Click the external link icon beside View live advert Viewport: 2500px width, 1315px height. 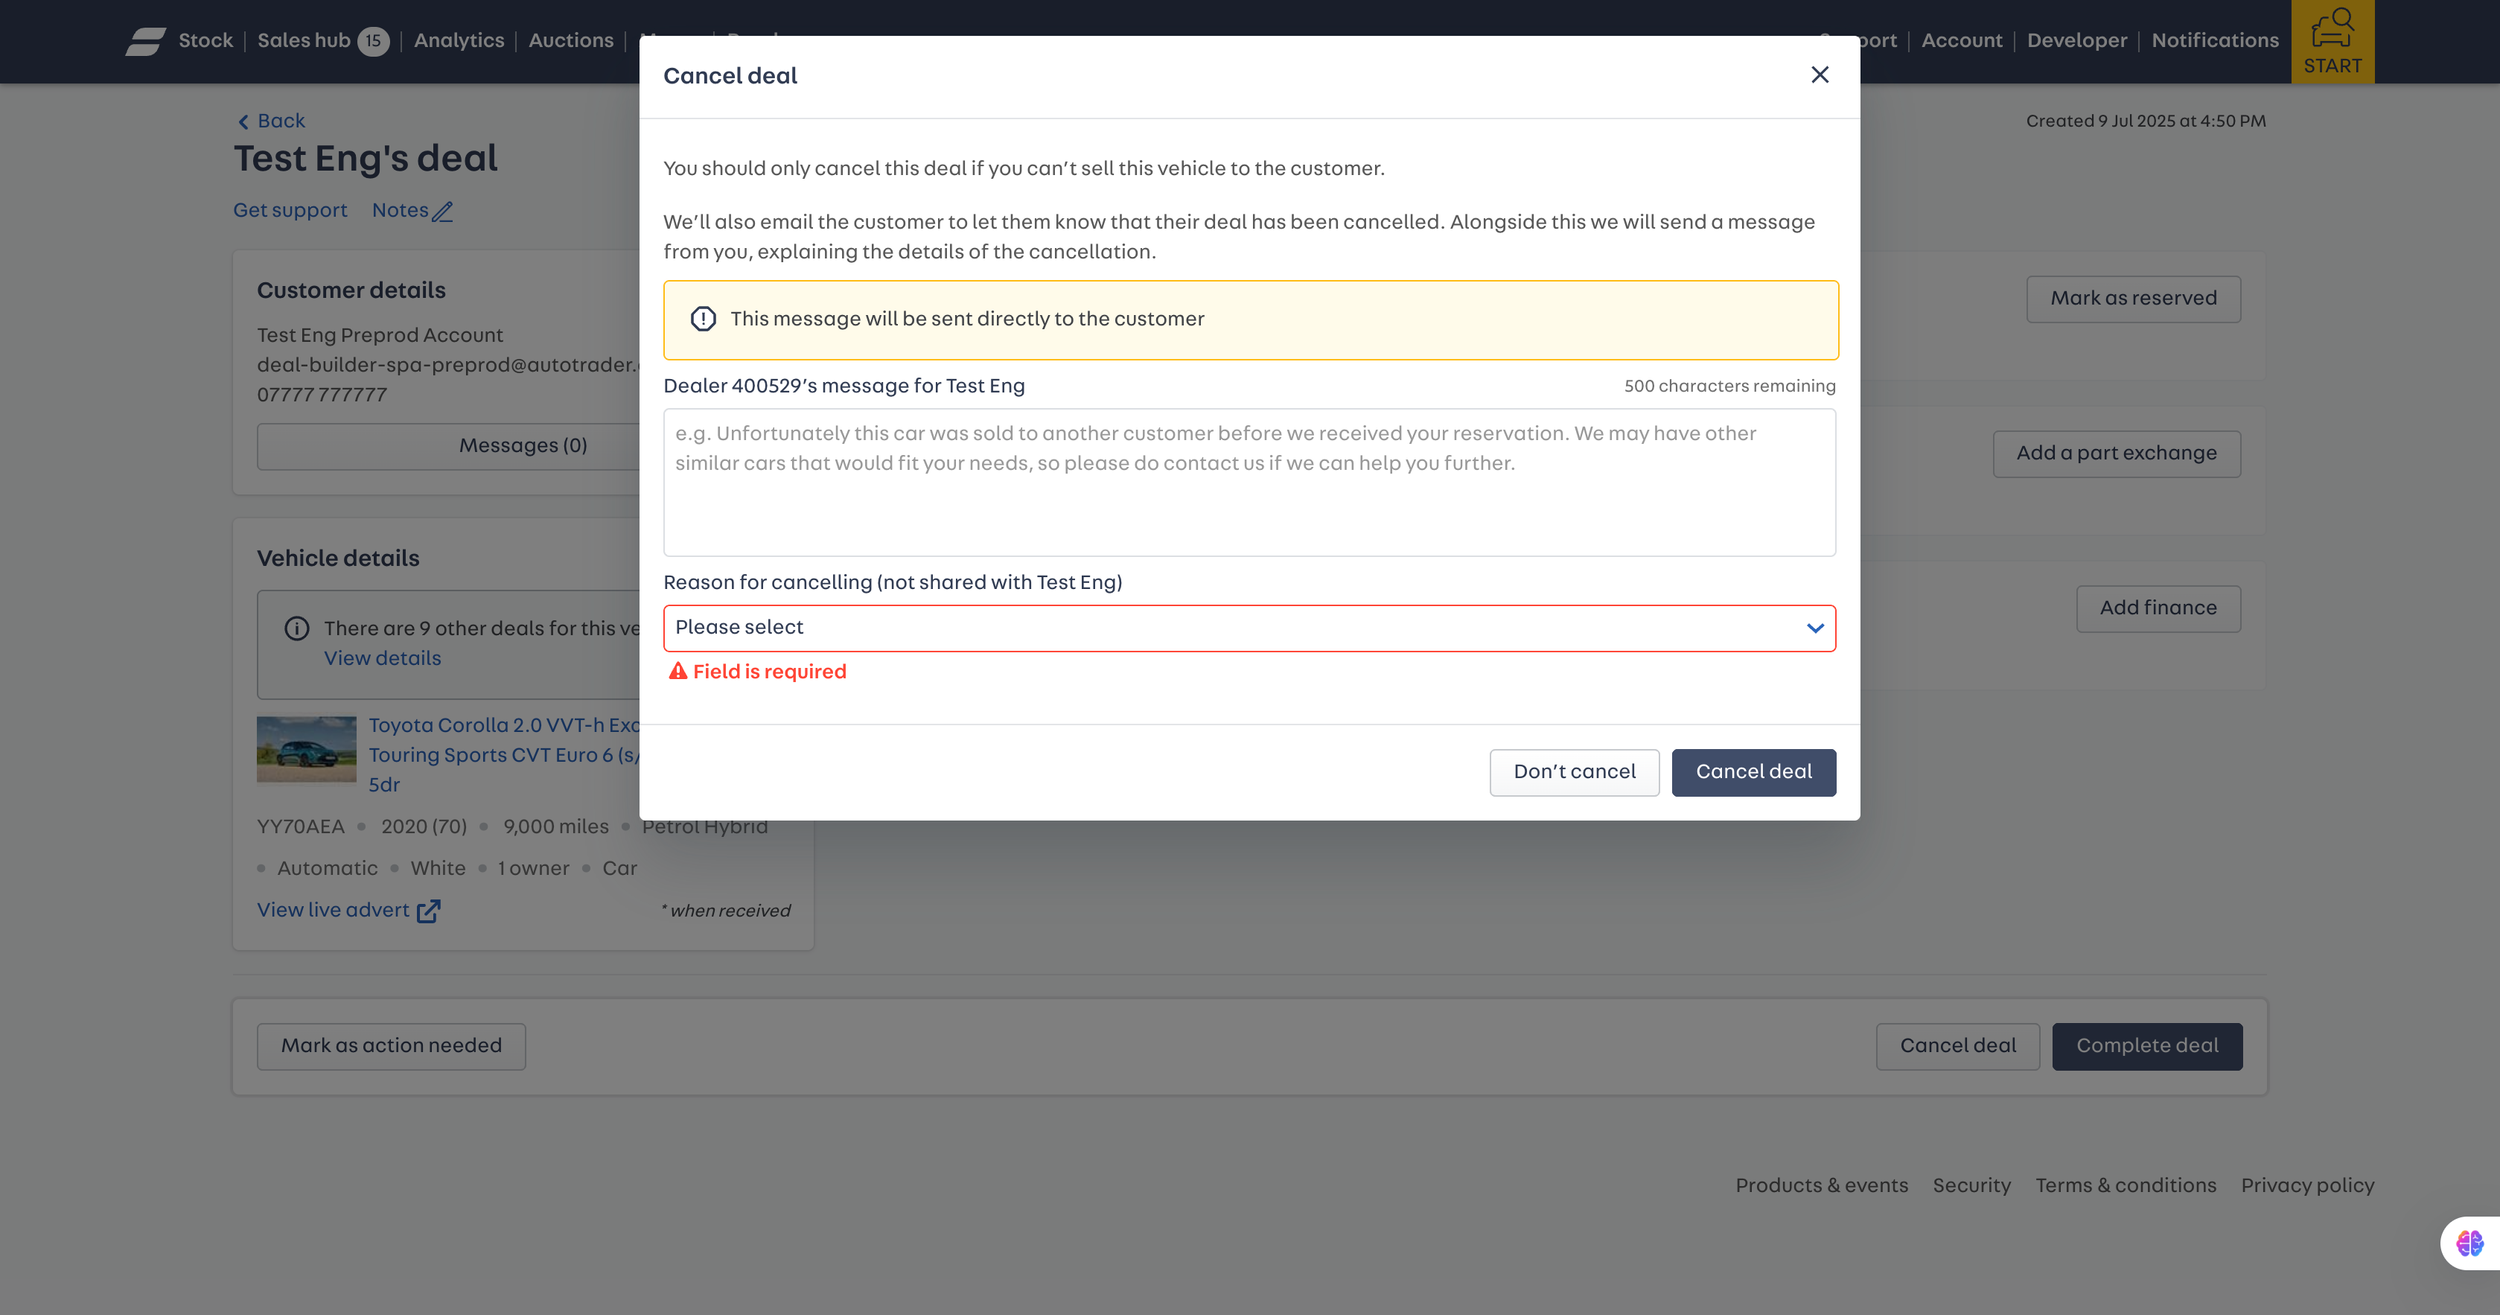[x=428, y=911]
